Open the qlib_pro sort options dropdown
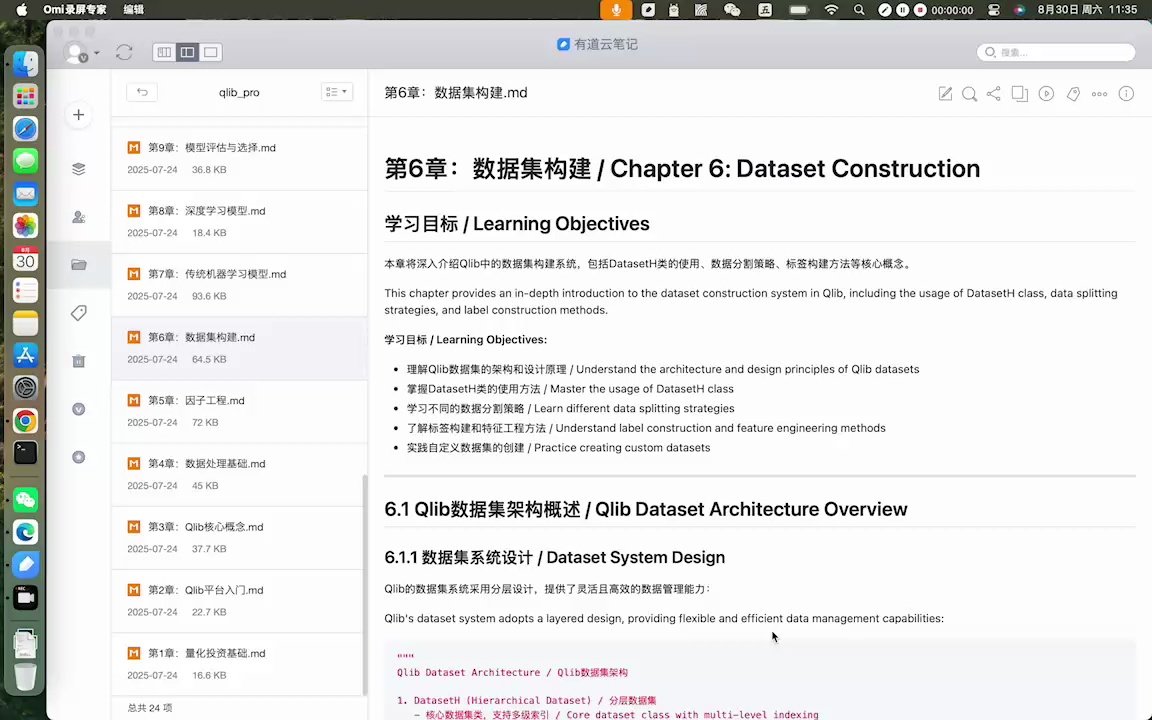Viewport: 1152px width, 720px height. 337,91
